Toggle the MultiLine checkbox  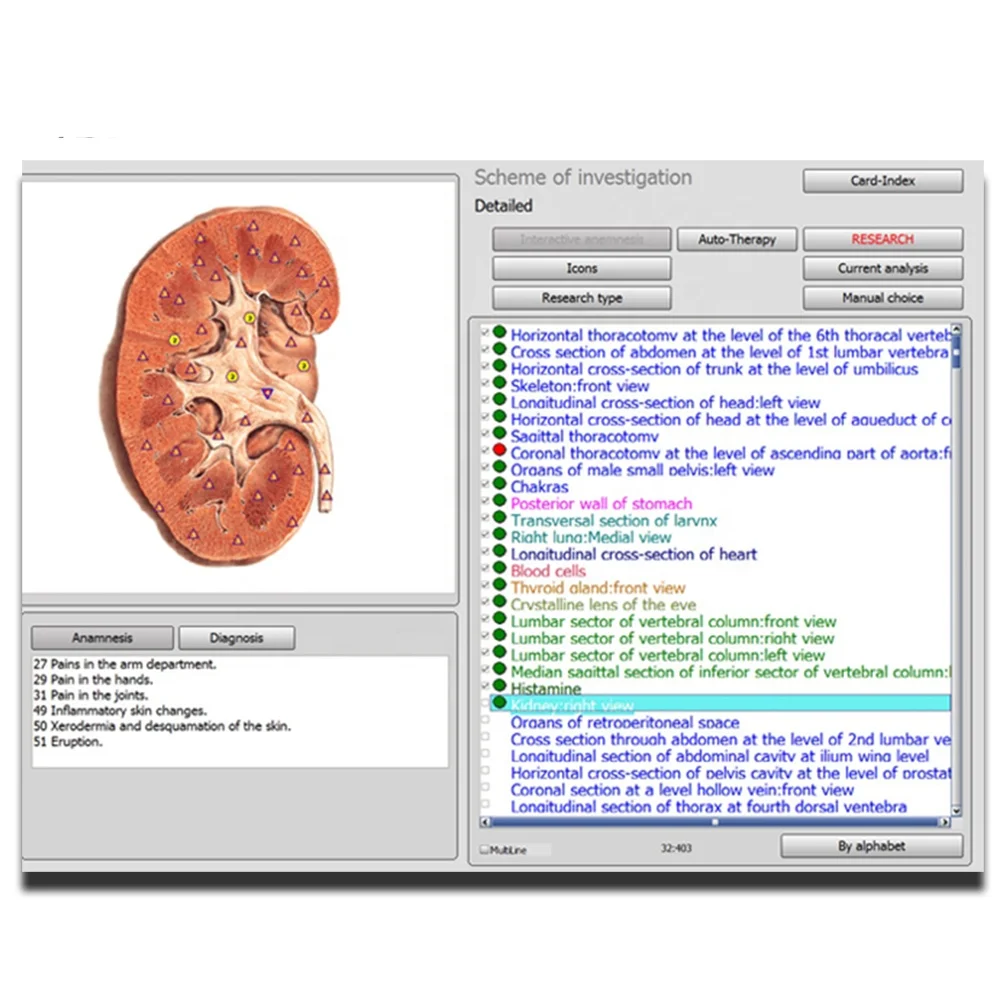tap(485, 849)
